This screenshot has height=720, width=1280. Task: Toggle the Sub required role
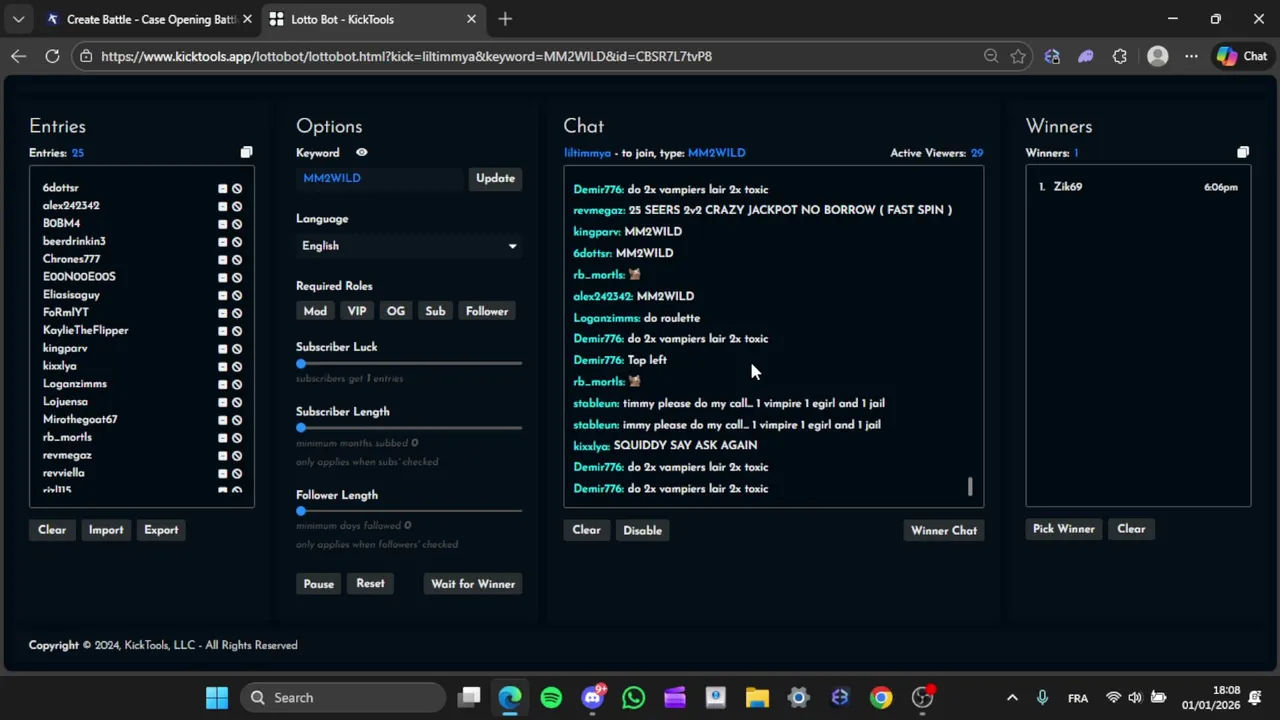click(x=435, y=311)
